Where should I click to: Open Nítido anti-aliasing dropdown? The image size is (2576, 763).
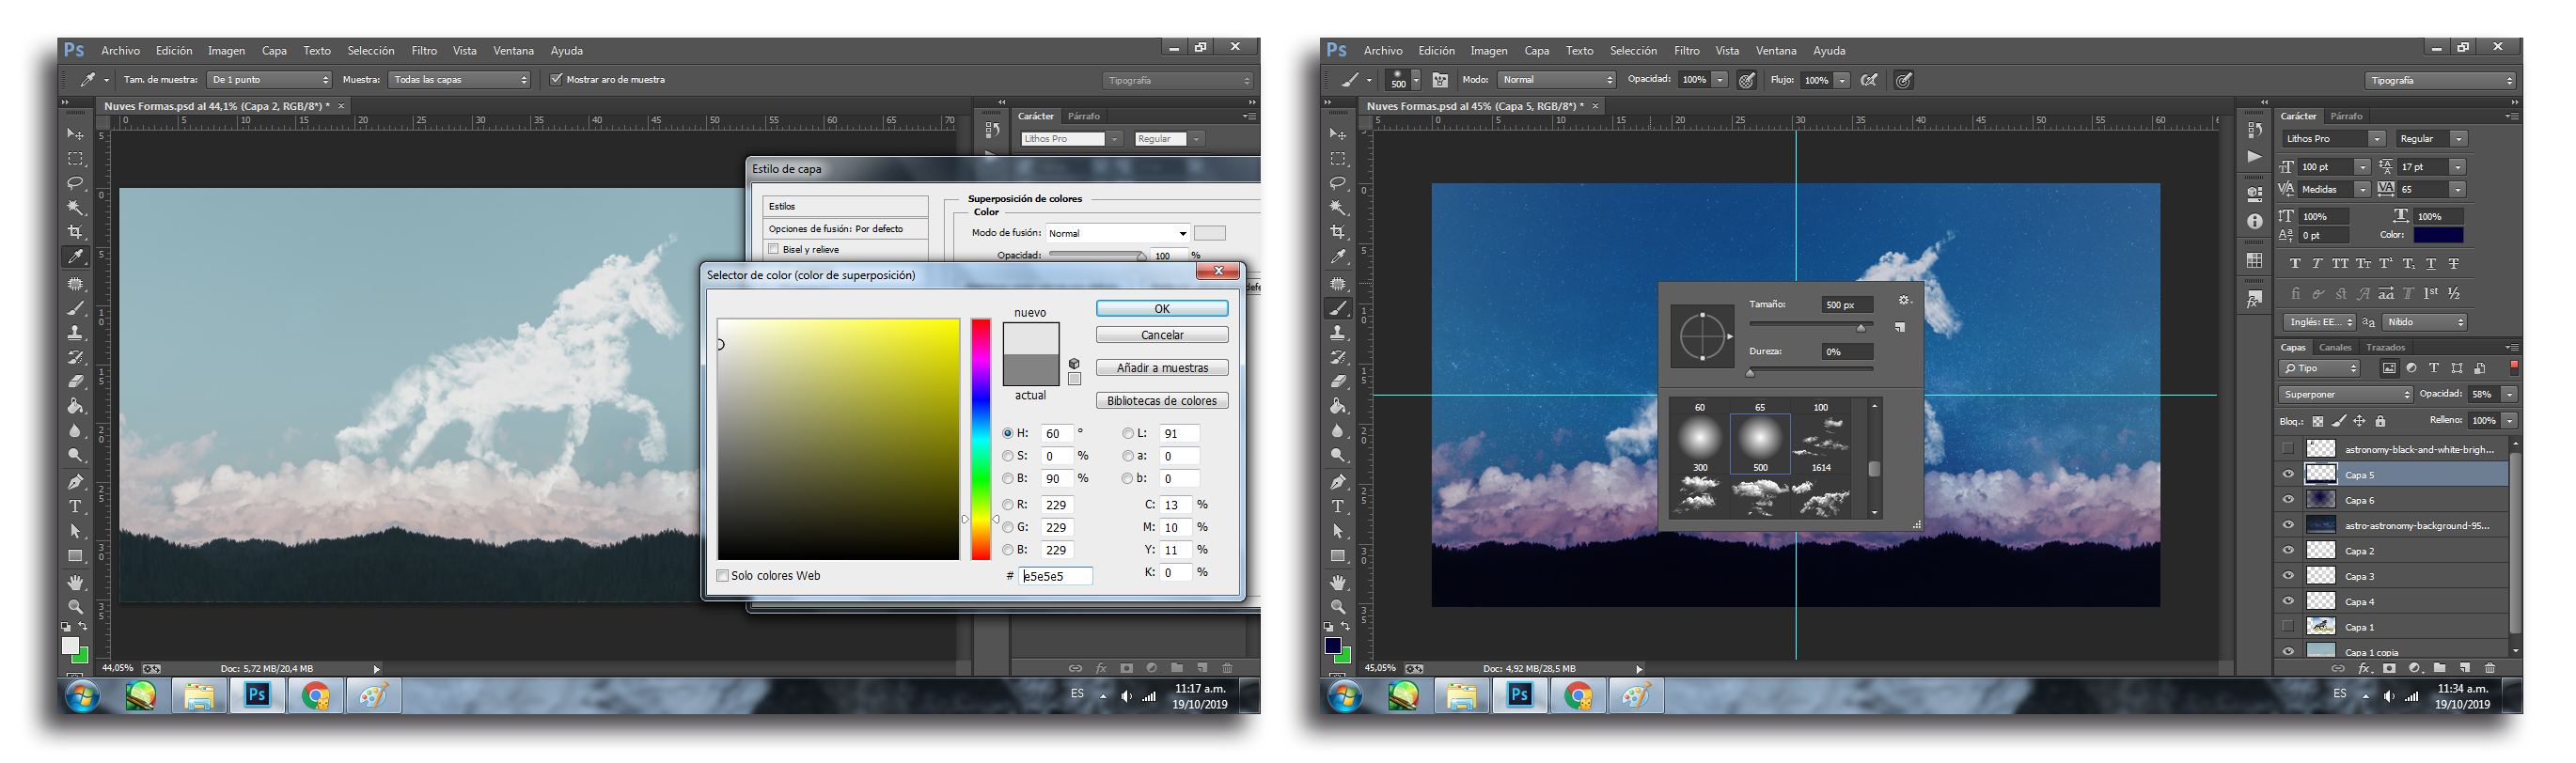[x=2425, y=322]
